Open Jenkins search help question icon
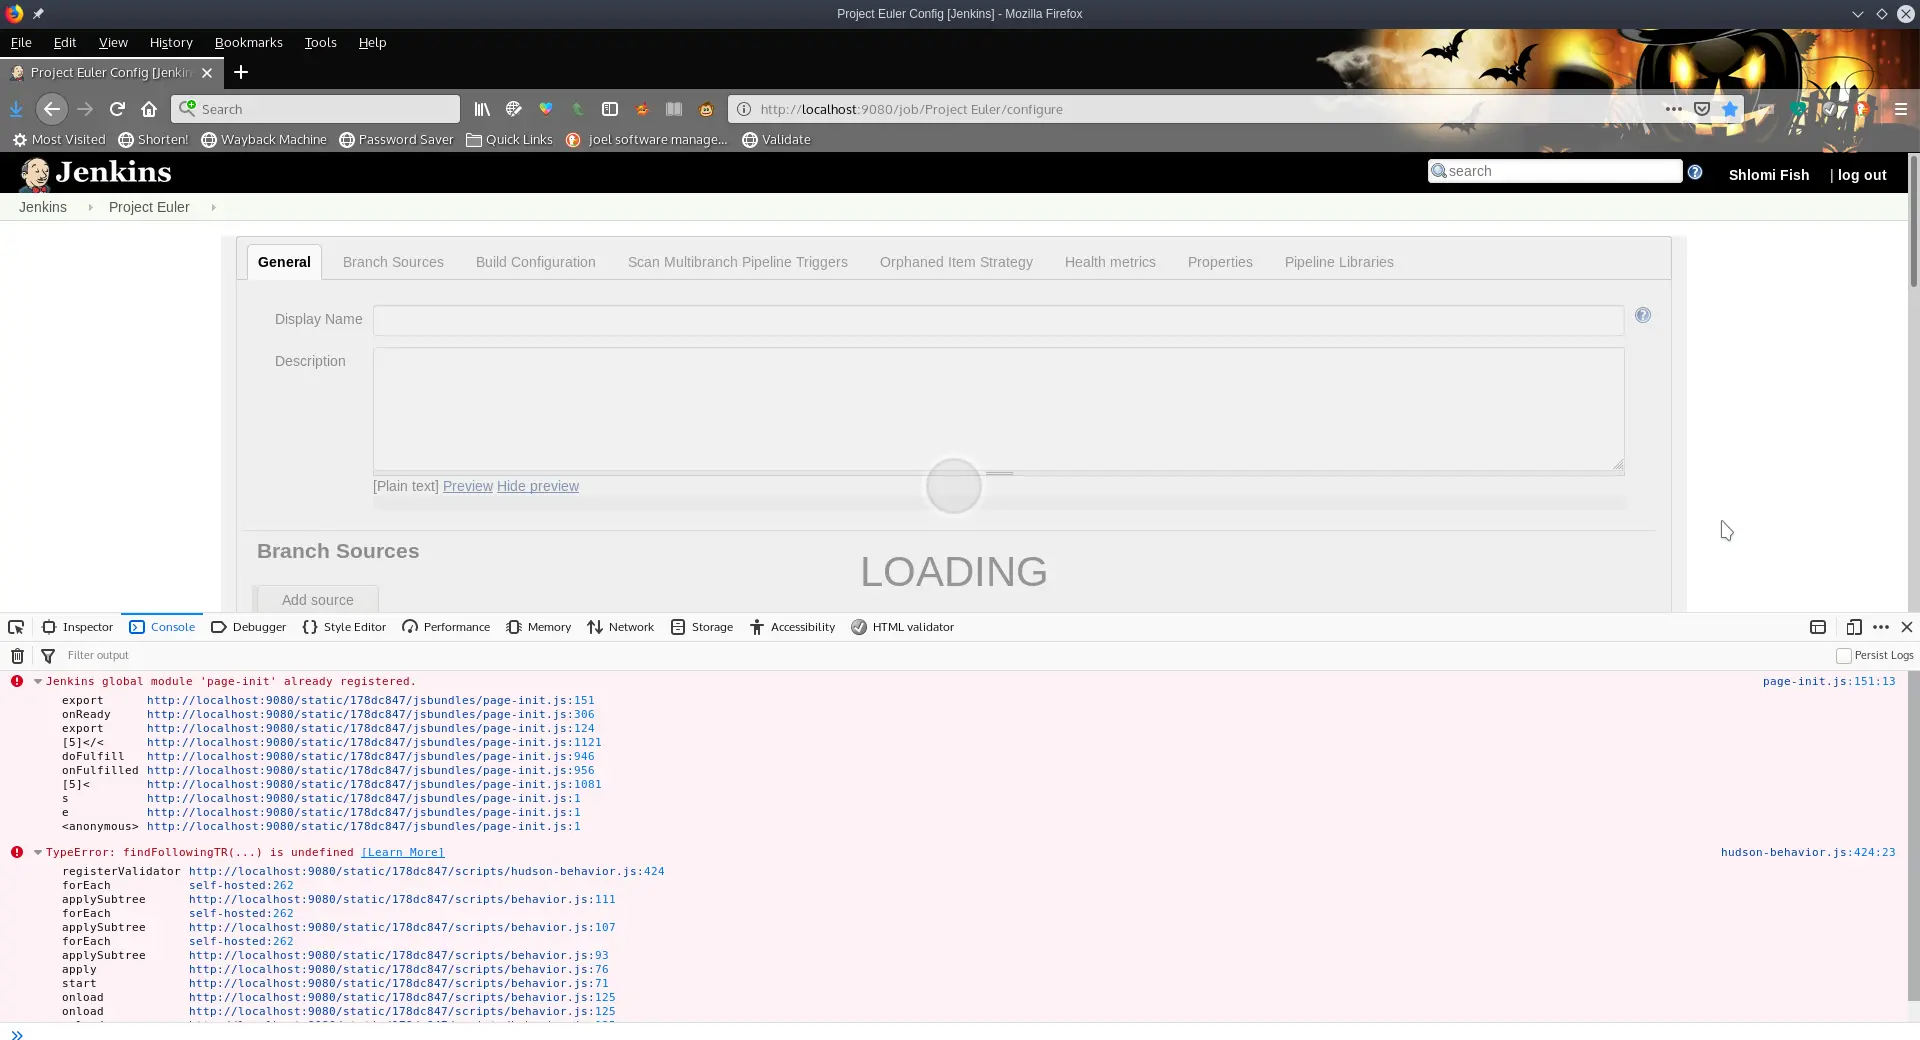Screen dimensions: 1920x1040 (x=1695, y=172)
